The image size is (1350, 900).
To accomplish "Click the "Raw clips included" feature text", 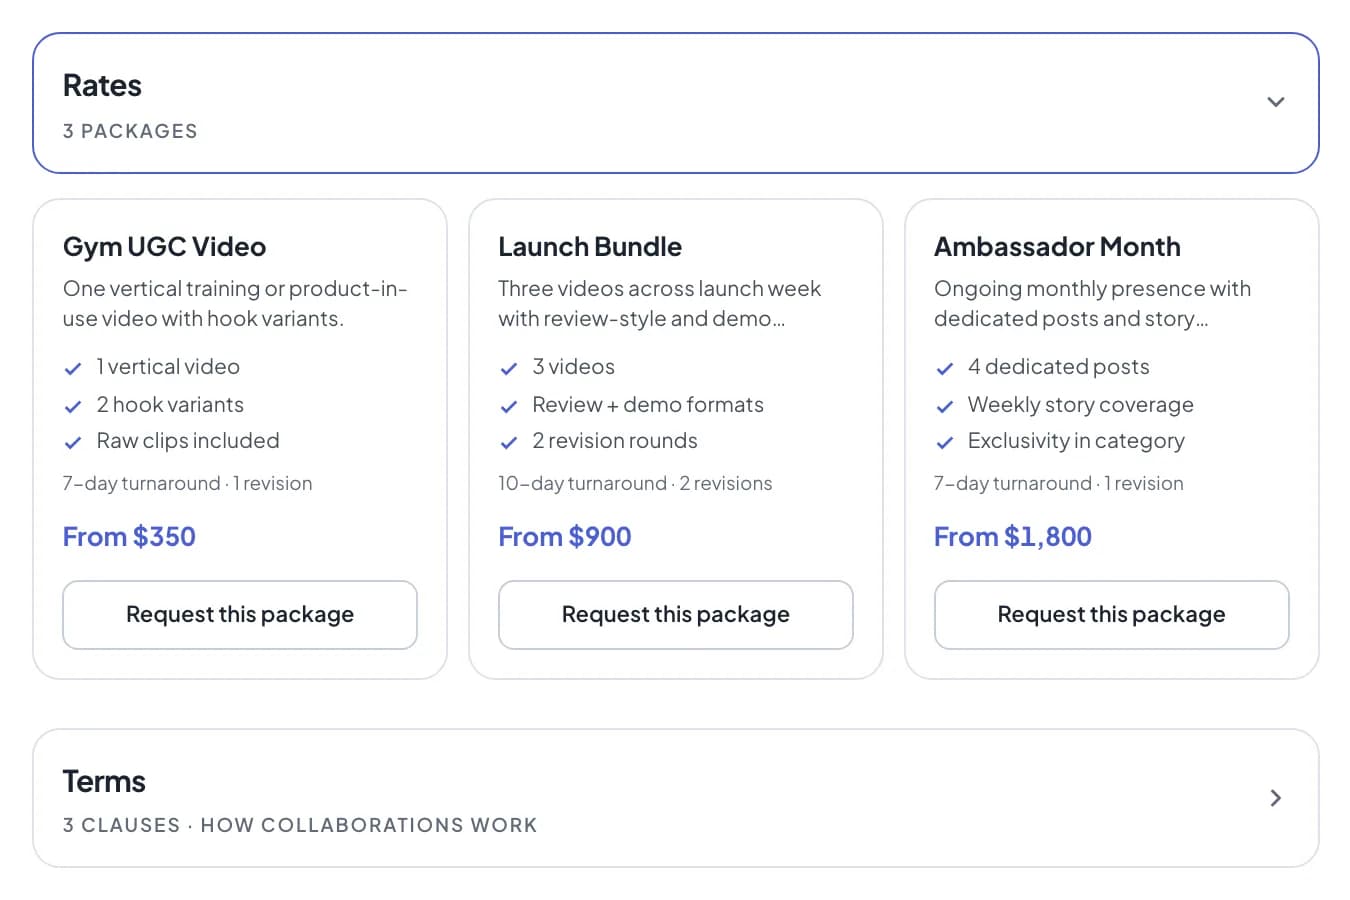I will coord(188,441).
